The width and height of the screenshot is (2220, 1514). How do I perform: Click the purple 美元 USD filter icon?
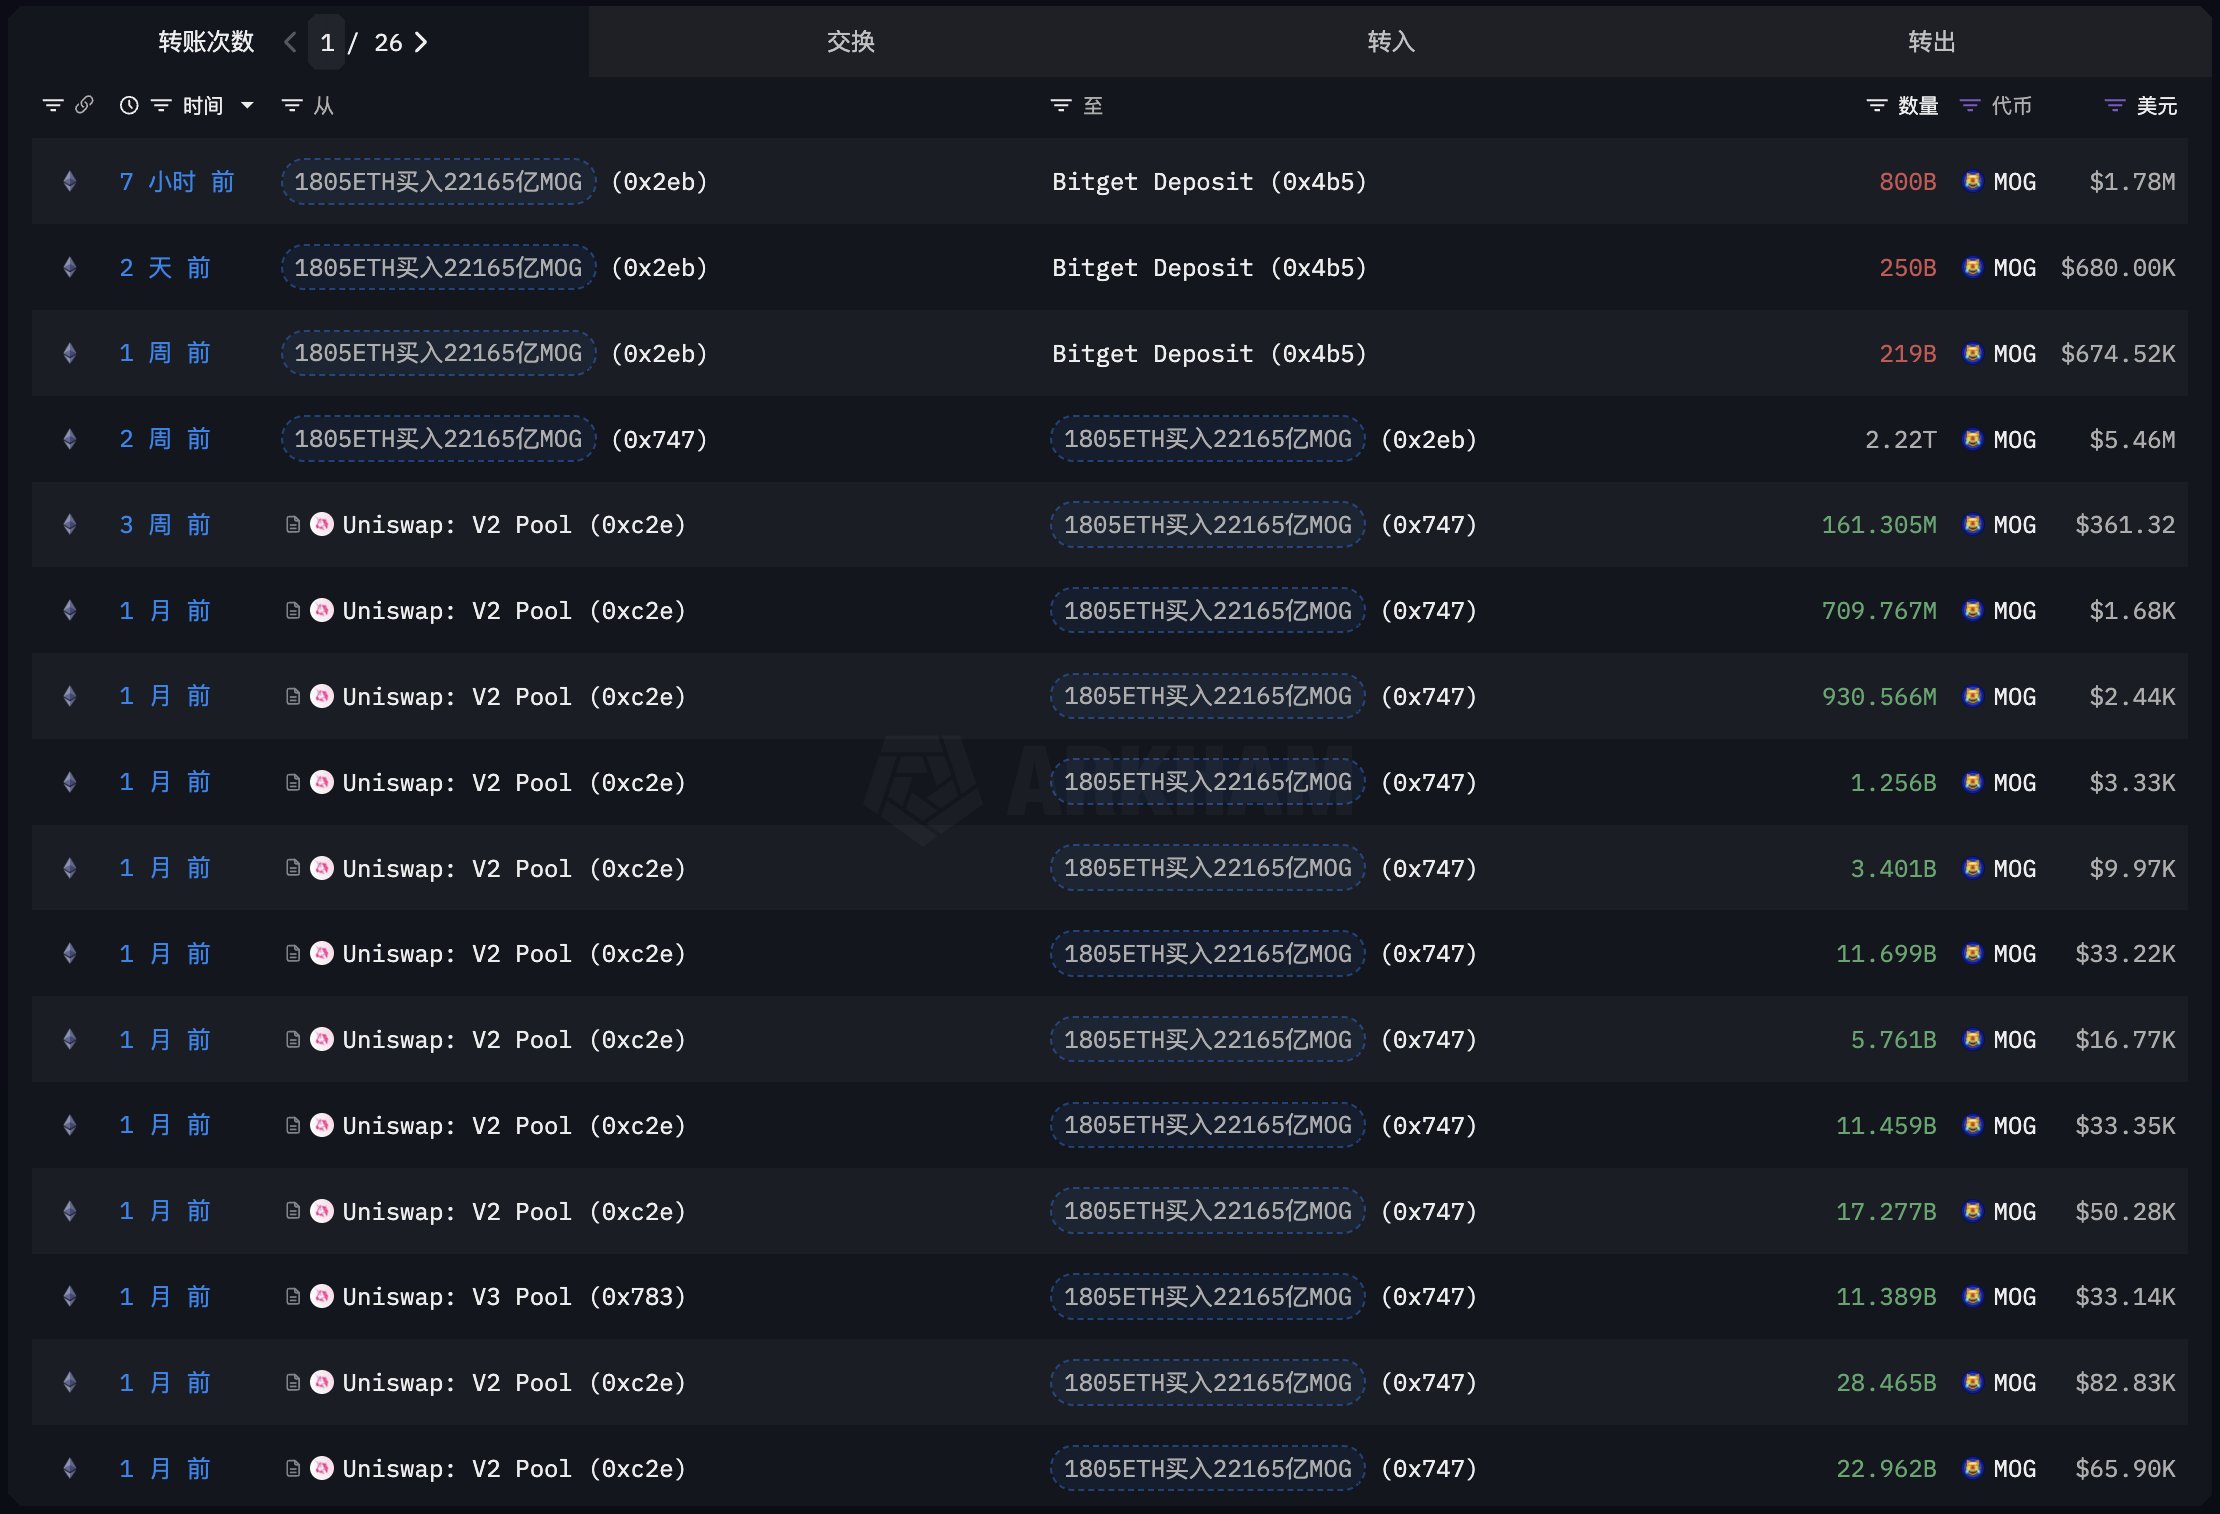point(2114,105)
